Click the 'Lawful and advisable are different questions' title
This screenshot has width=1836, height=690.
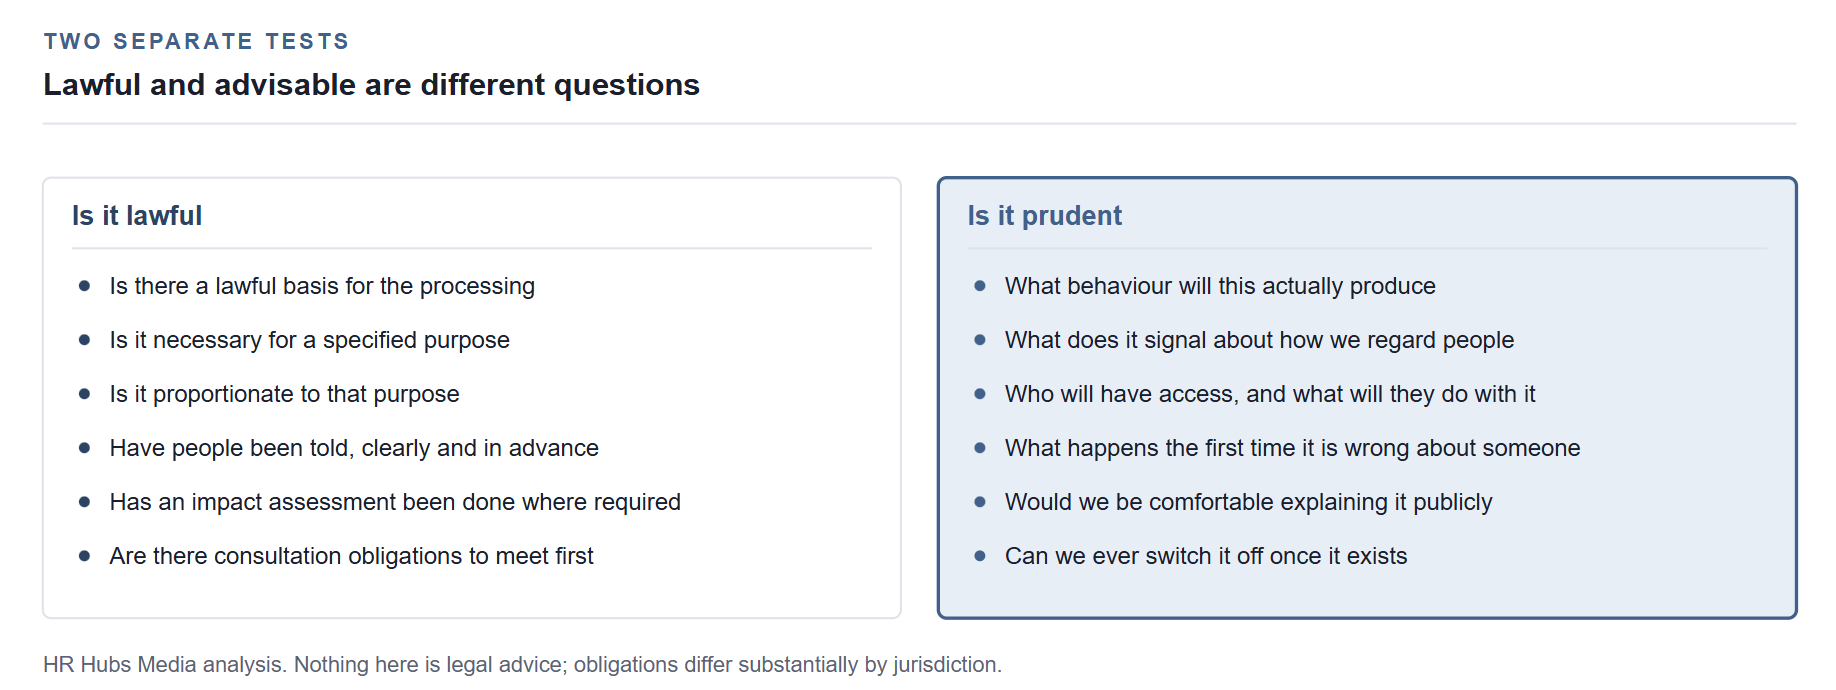point(371,85)
